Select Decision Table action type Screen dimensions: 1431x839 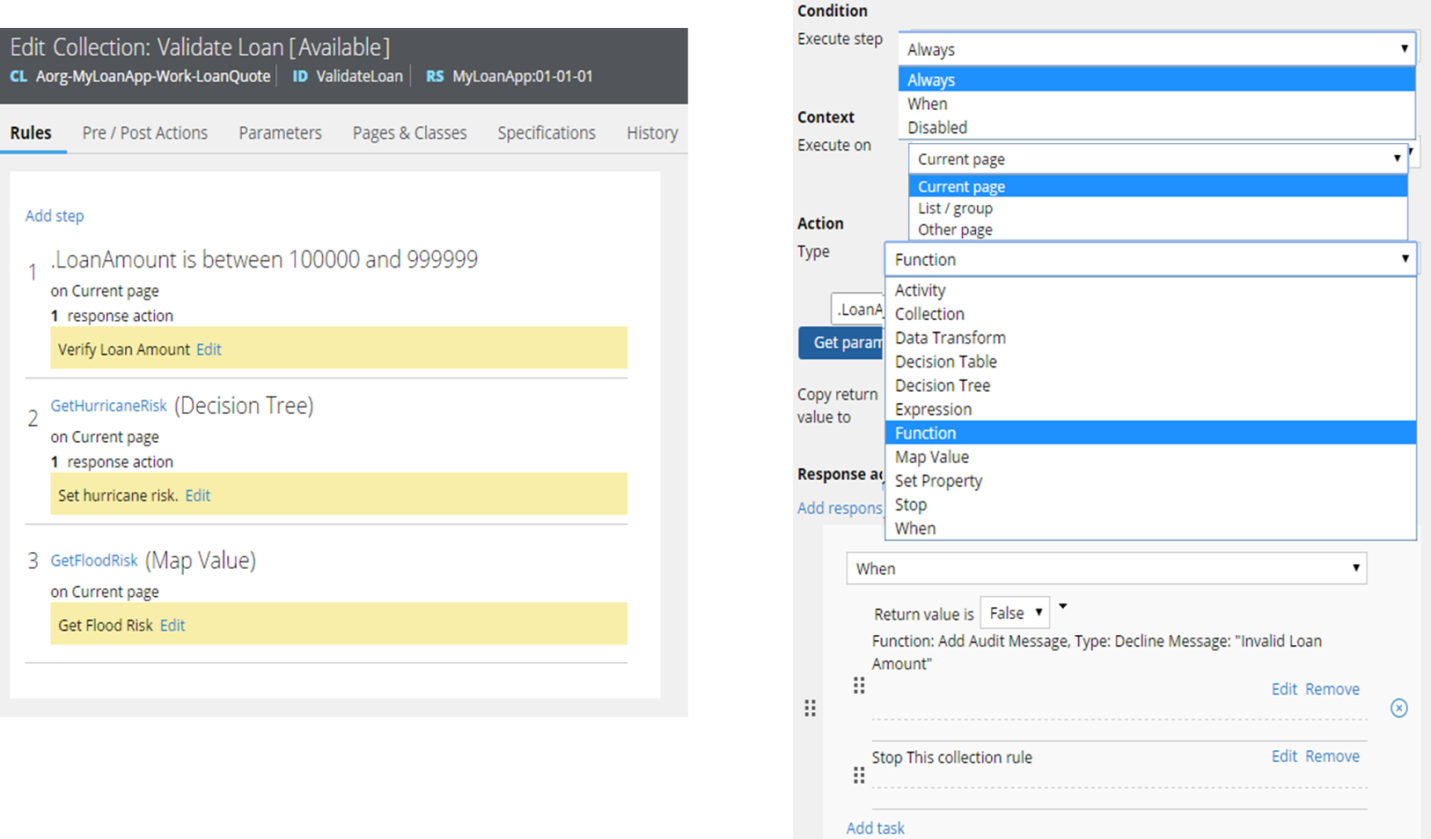(x=945, y=361)
